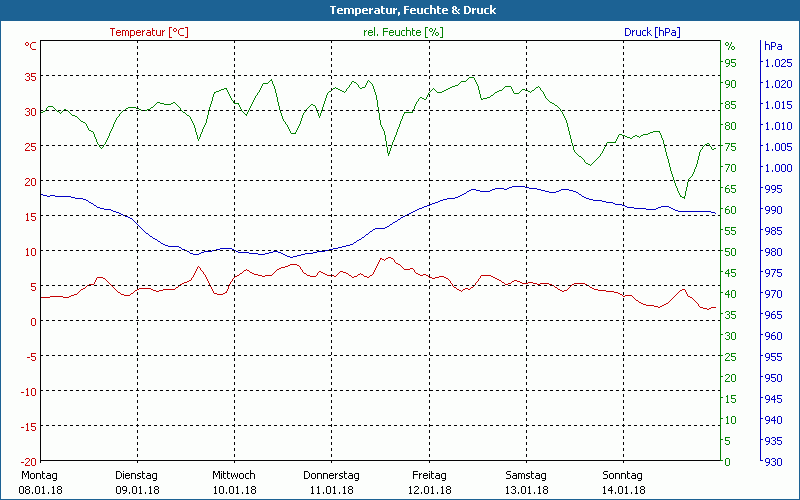The height and width of the screenshot is (500, 800).
Task: Click "1.020" on the pressure axis
Action: [779, 84]
